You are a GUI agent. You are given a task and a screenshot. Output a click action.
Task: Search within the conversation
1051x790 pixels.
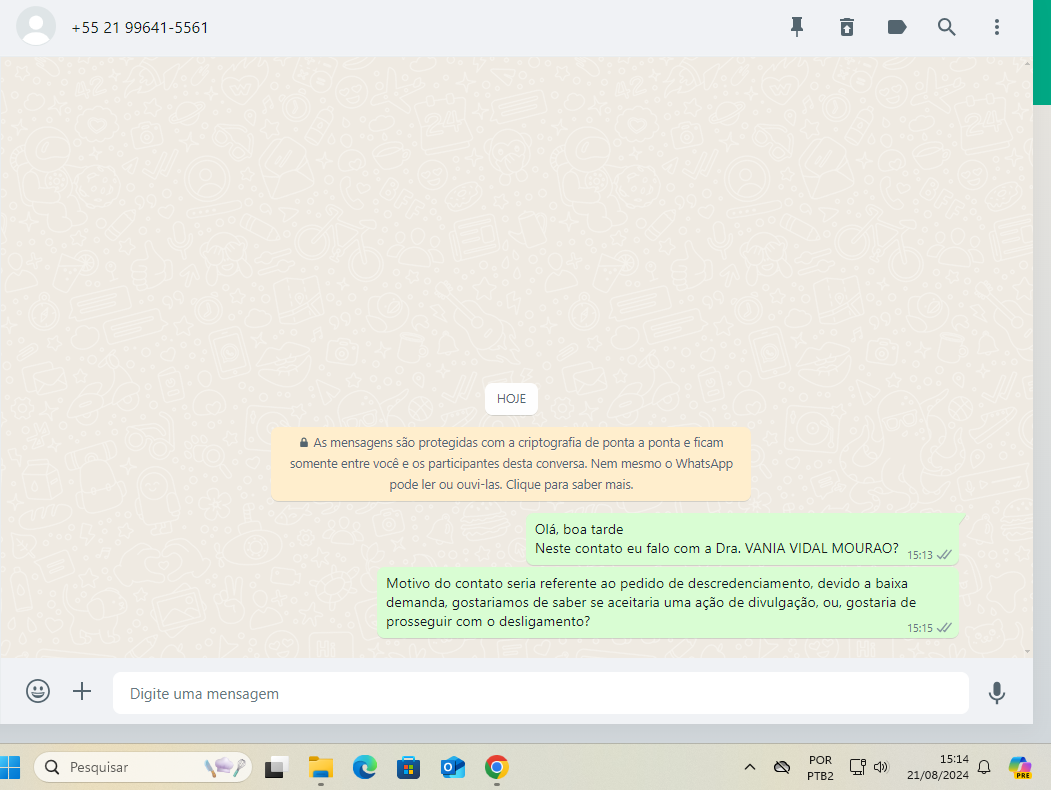click(x=946, y=27)
